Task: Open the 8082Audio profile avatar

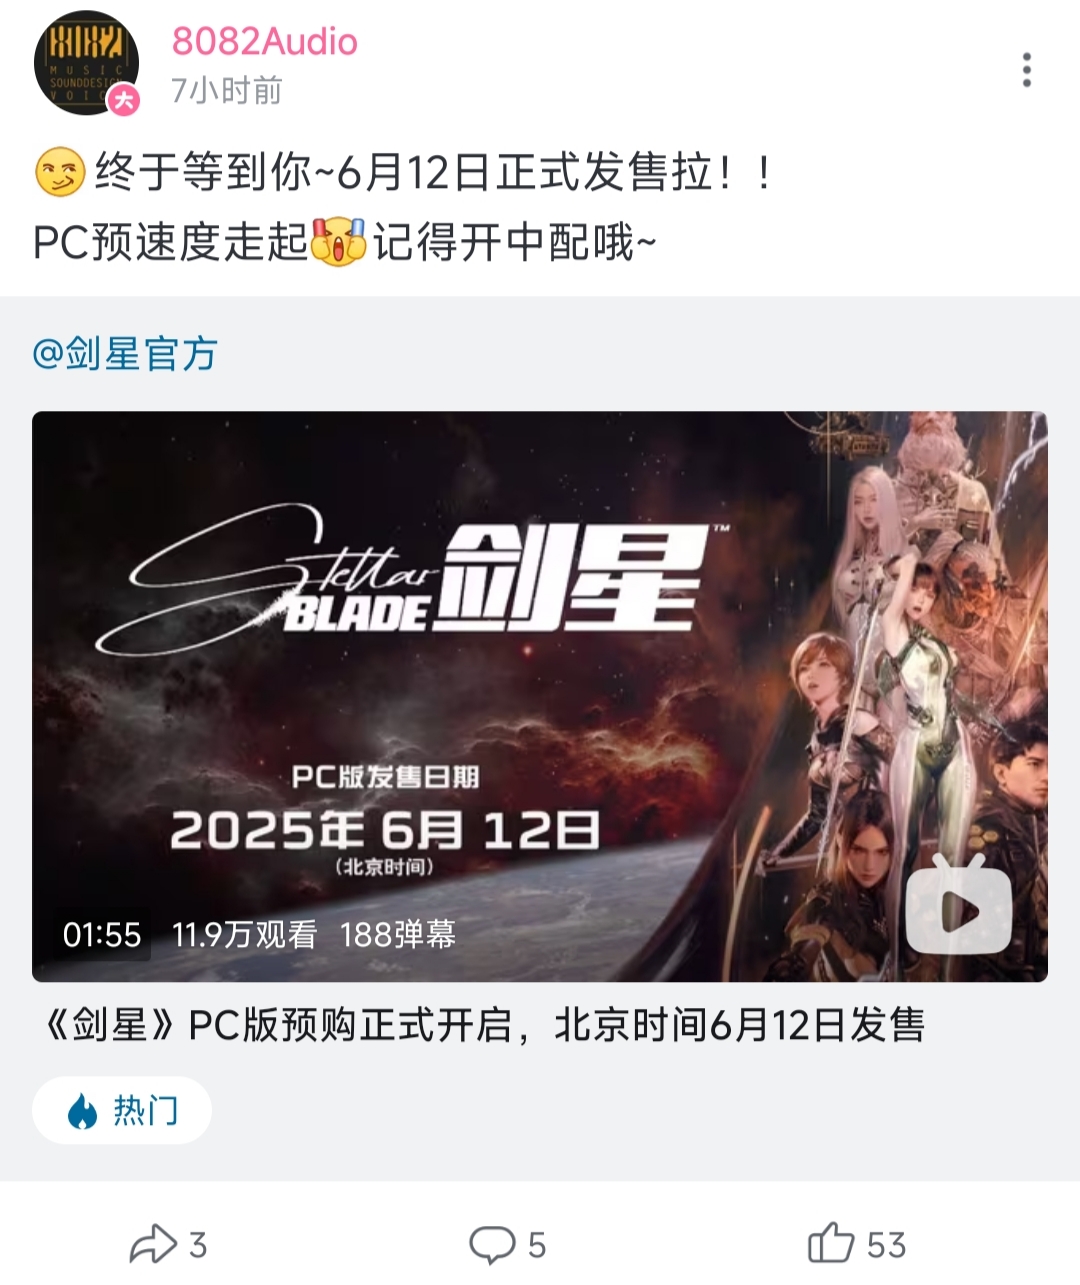Action: [x=86, y=65]
